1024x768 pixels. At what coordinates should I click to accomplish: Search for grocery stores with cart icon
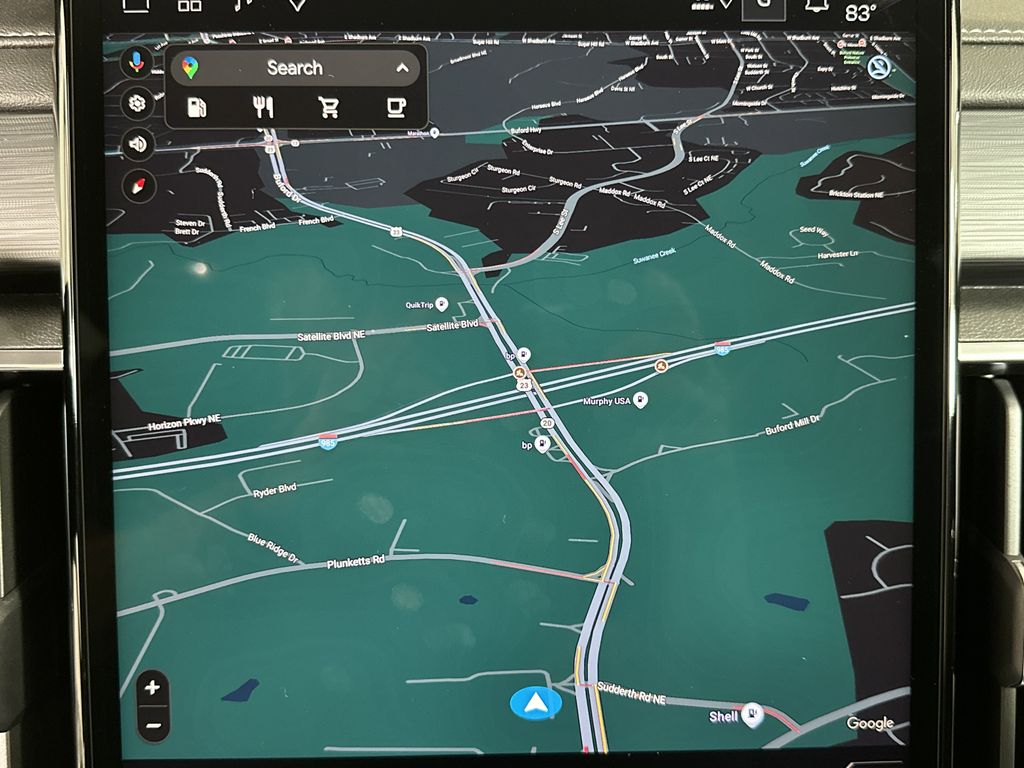pos(329,107)
